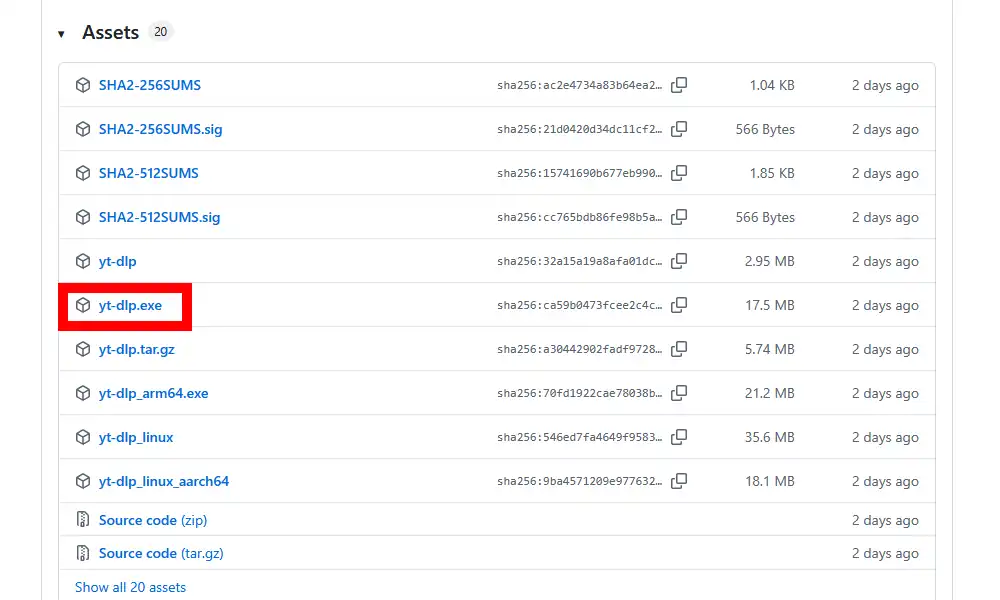
Task: Click the package icon beside yt-dlp_arm64.exe
Action: pos(83,393)
